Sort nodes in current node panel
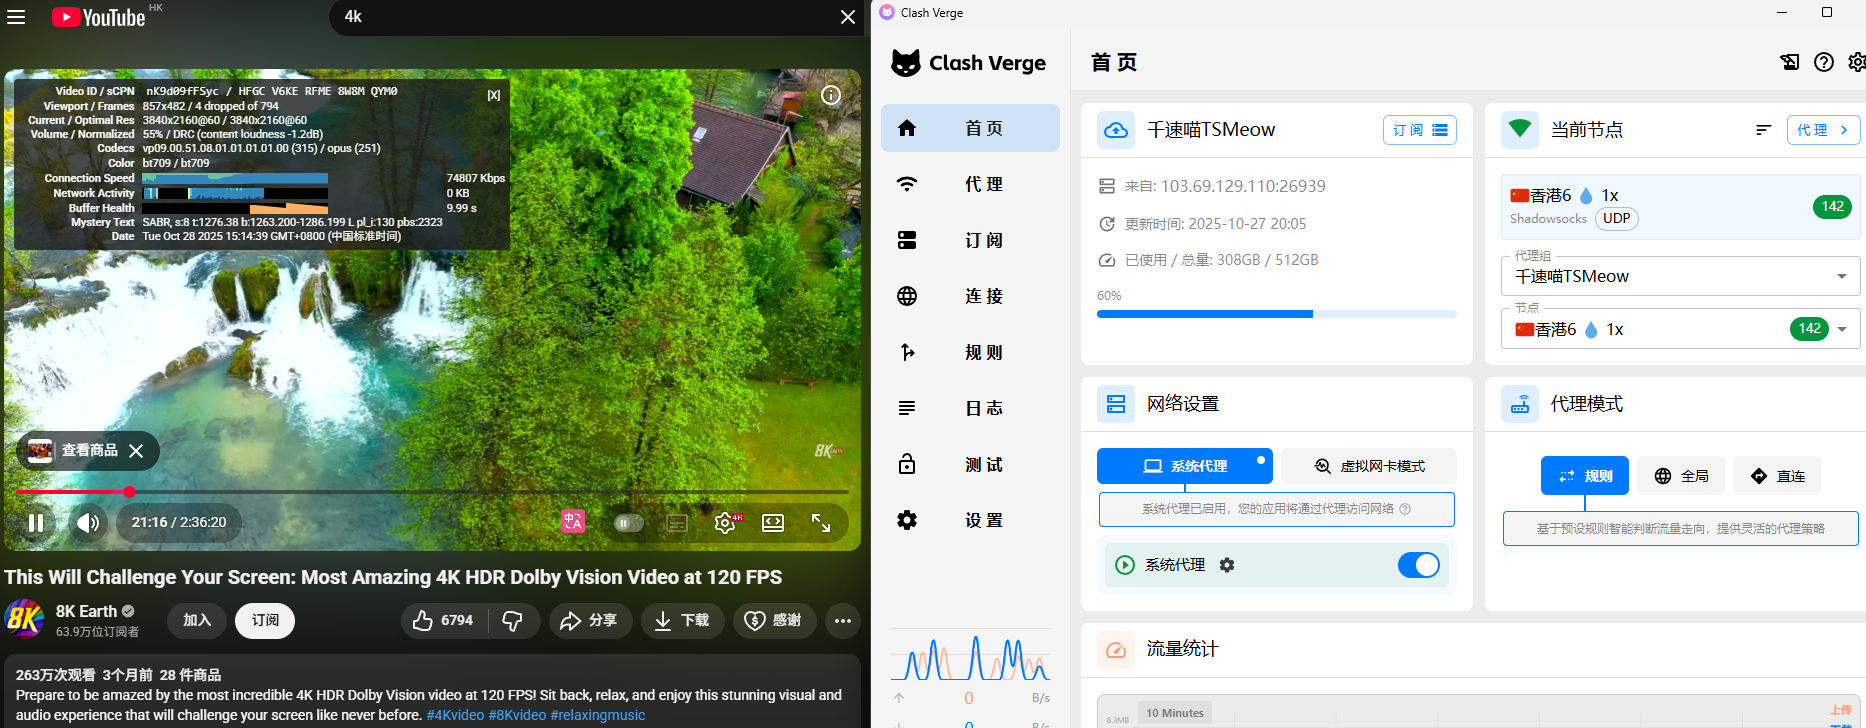This screenshot has width=1866, height=728. tap(1763, 130)
